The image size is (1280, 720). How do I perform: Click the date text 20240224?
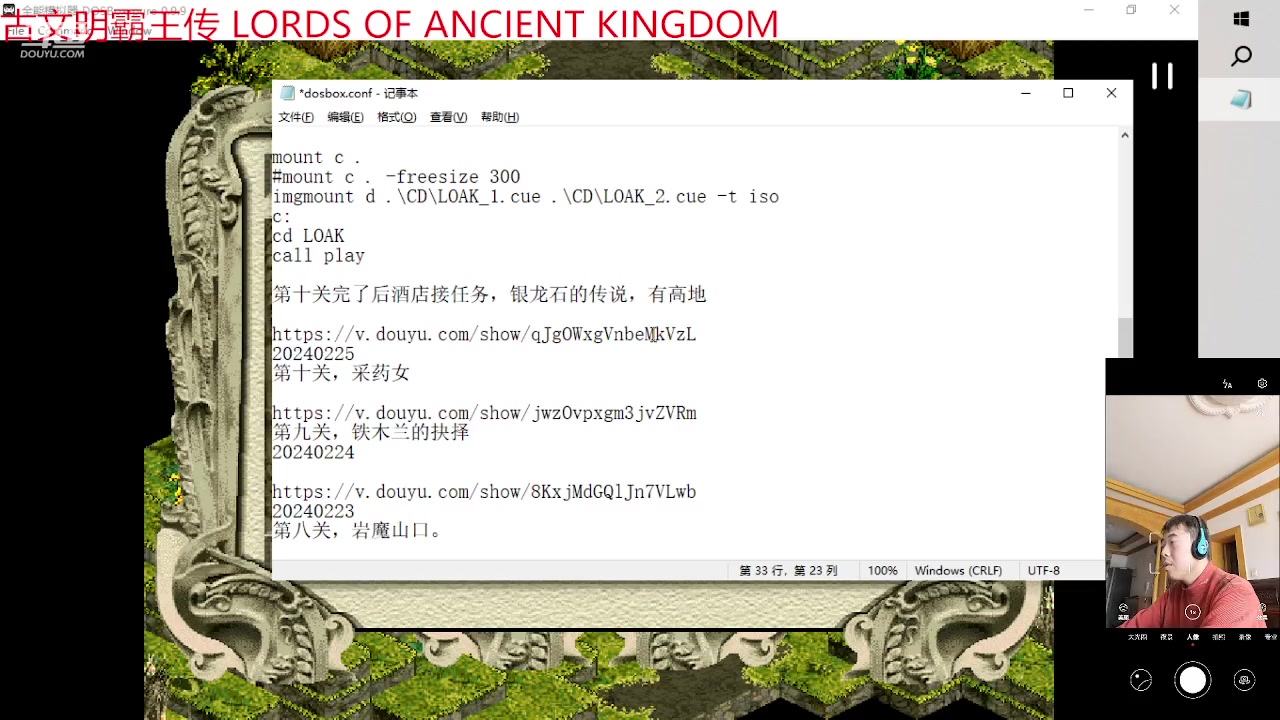coord(313,452)
